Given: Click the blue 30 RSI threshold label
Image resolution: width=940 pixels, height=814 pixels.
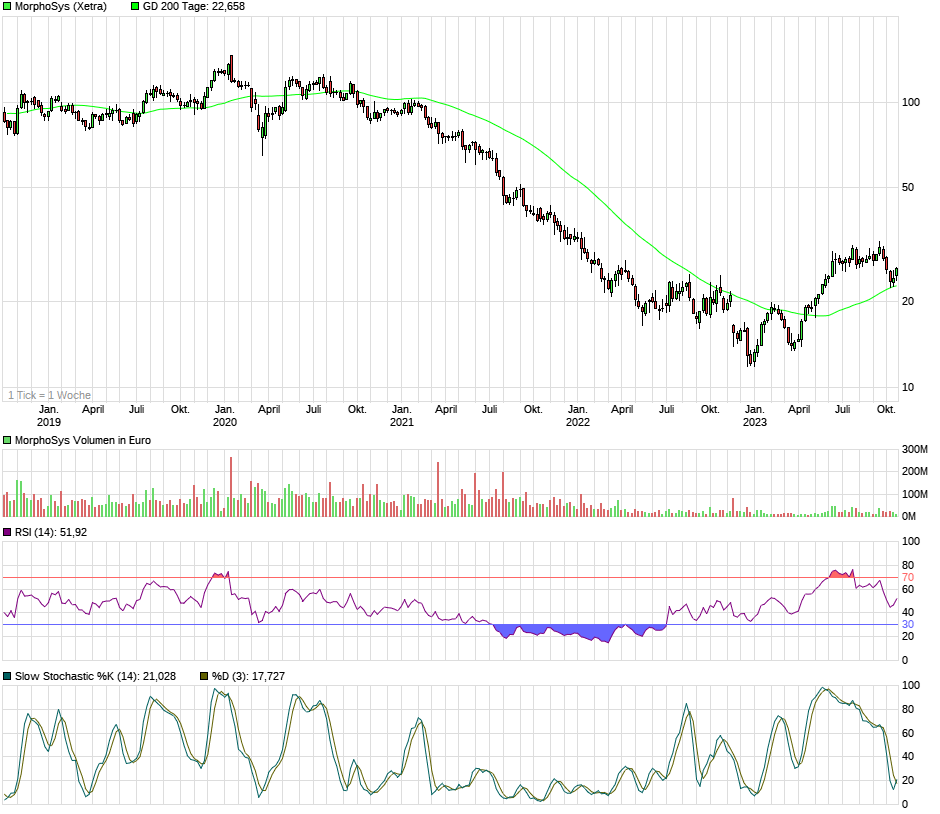Looking at the screenshot, I should [x=907, y=625].
